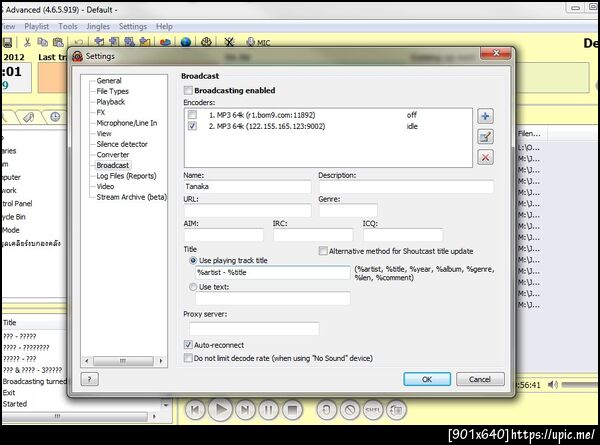The height and width of the screenshot is (445, 600).
Task: Click the speaker volume icon
Action: [553, 385]
